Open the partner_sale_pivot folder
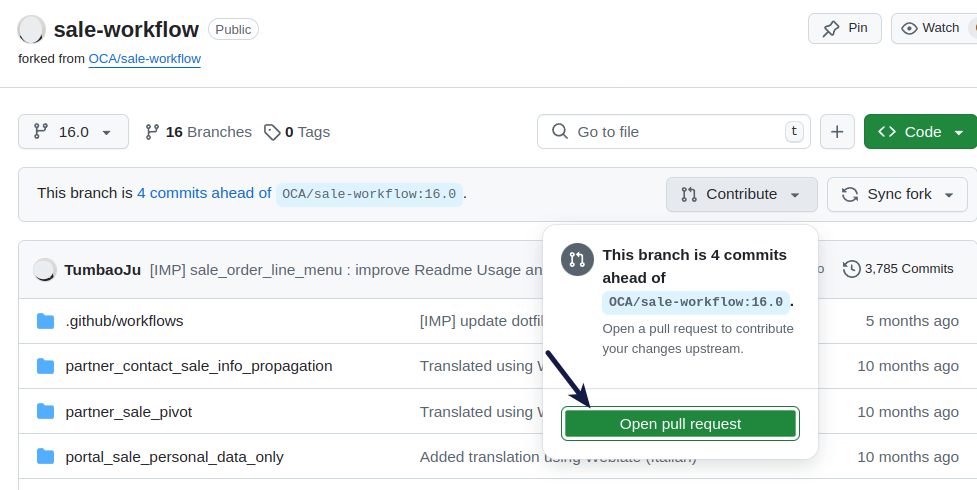The height and width of the screenshot is (490, 977). point(128,411)
